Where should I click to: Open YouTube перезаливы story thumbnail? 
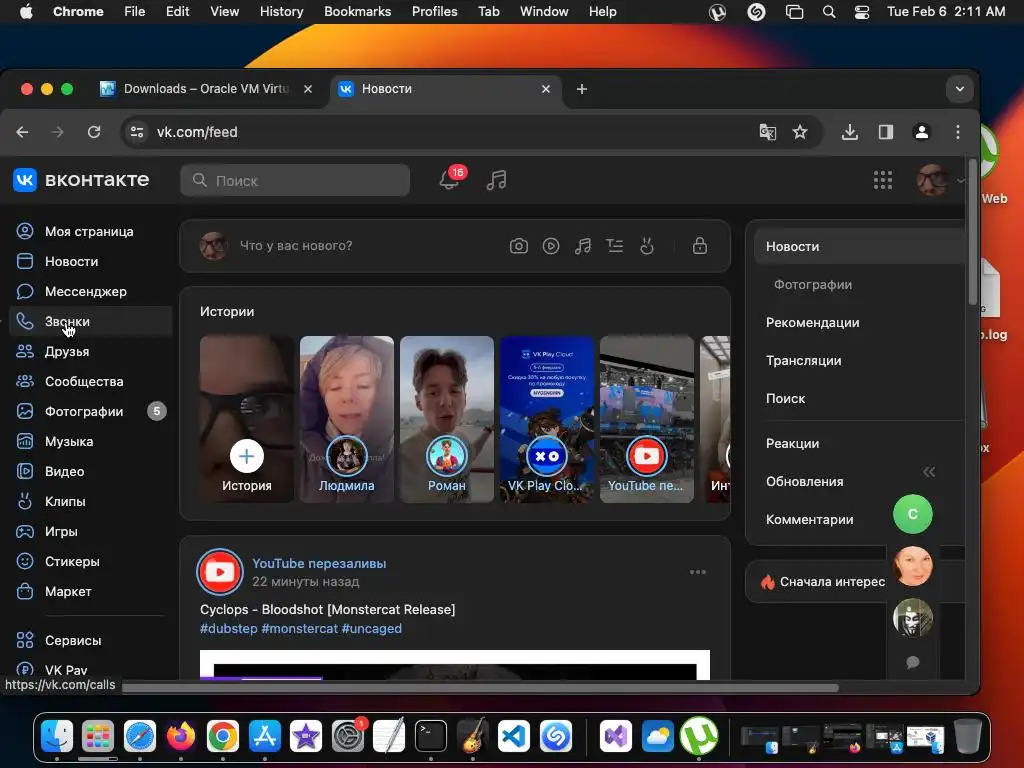(647, 419)
